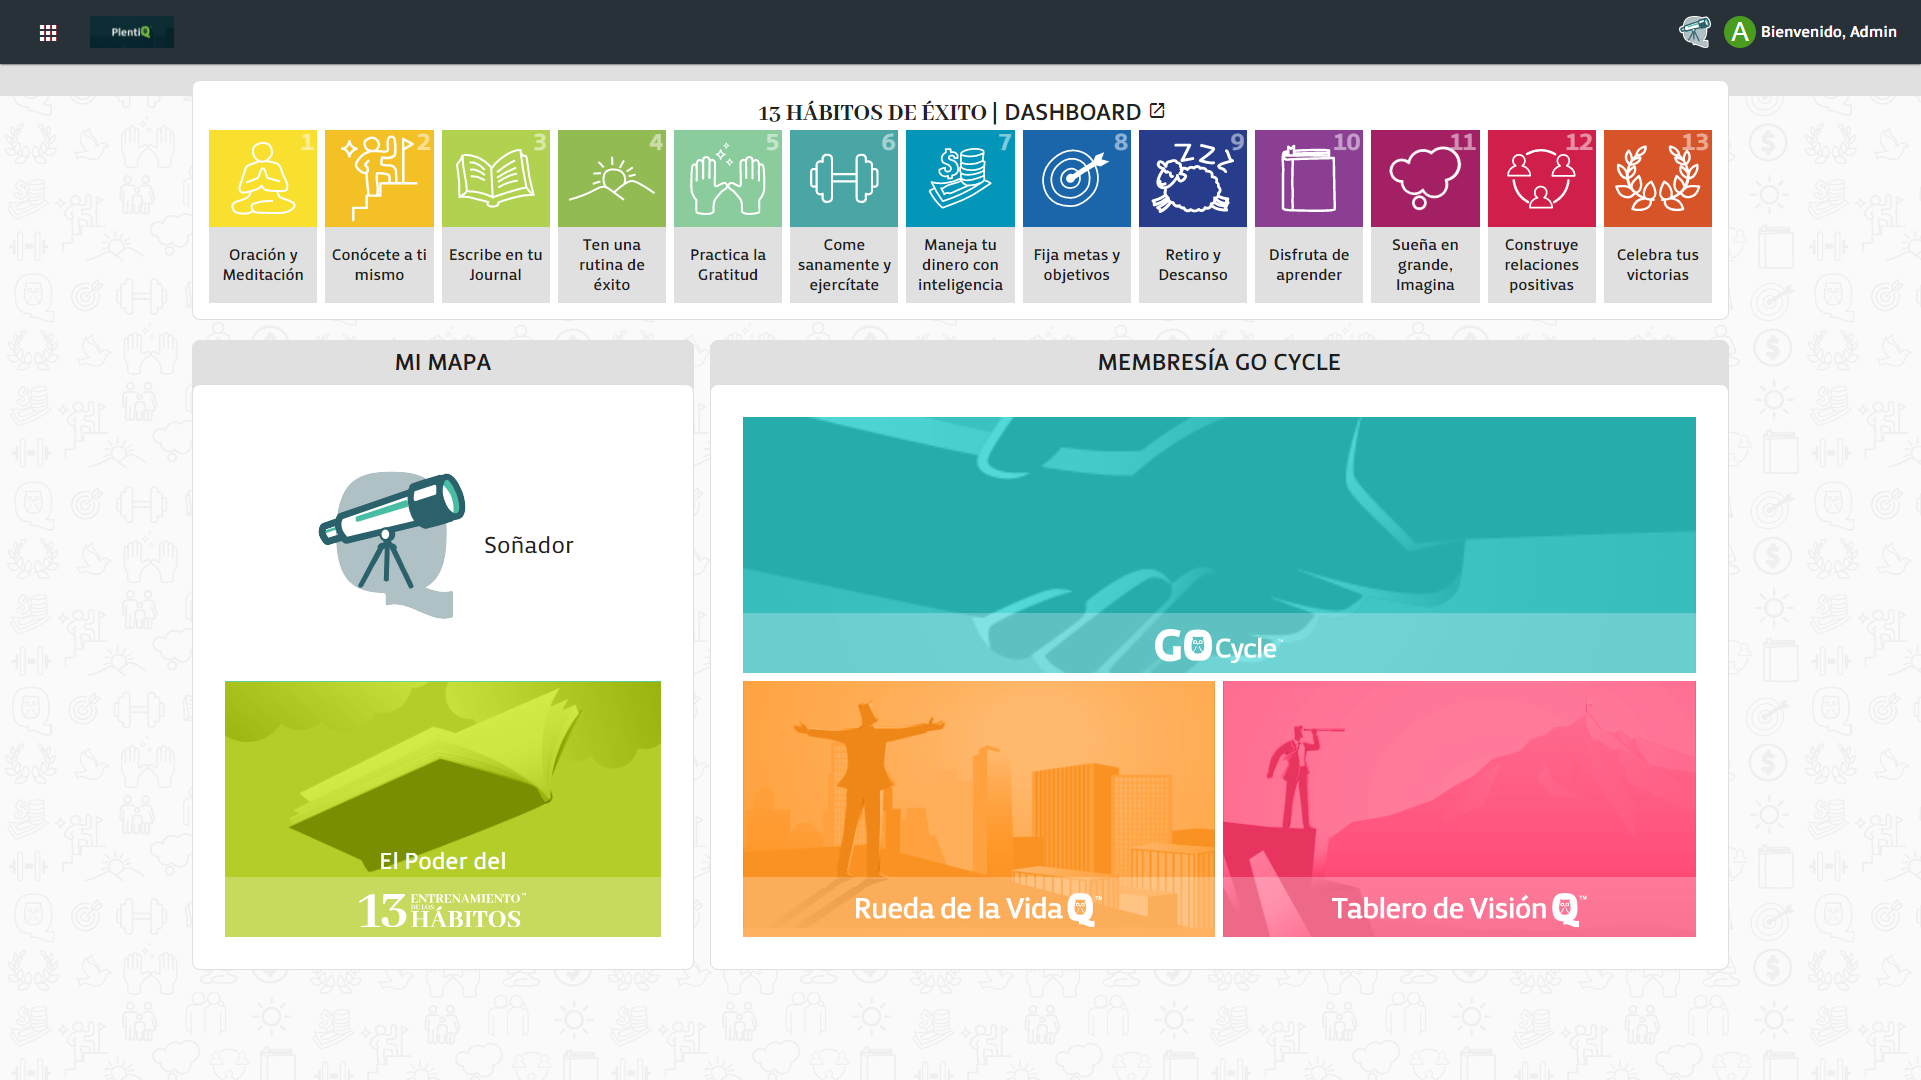Select the sunrise rutina de éxito icon
1921x1080 pixels.
(x=612, y=178)
